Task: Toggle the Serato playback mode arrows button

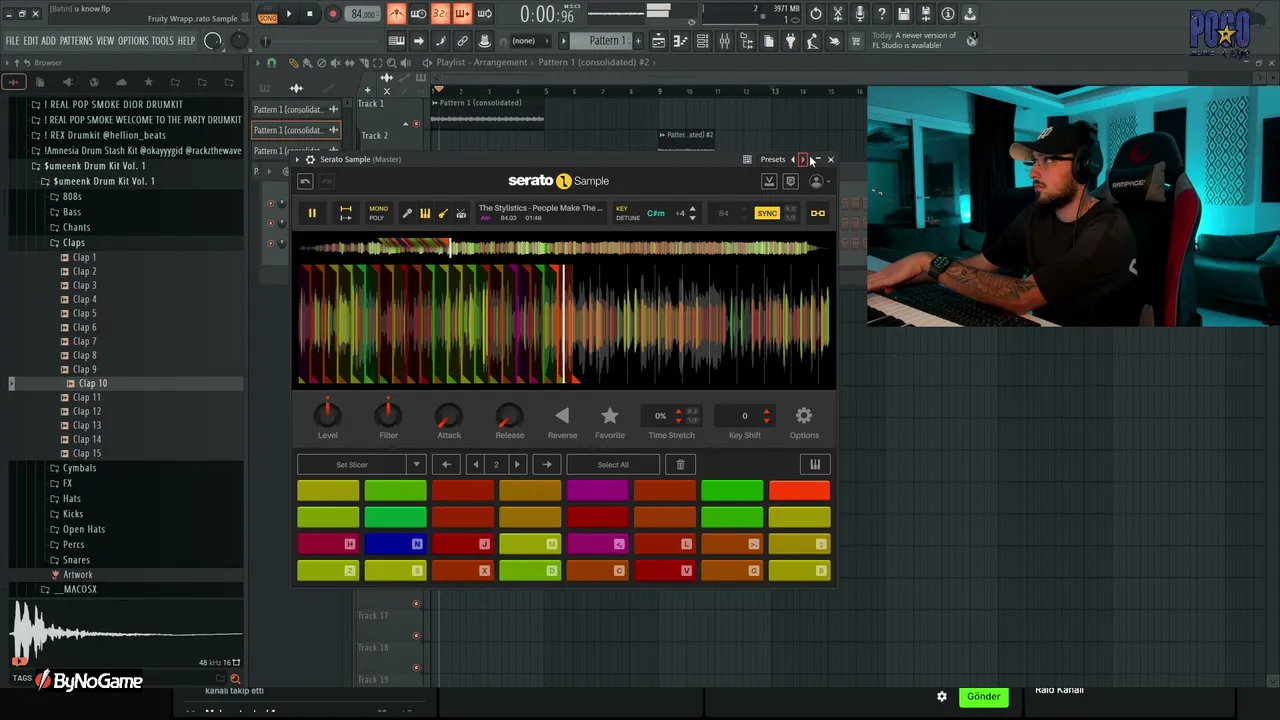Action: [x=346, y=213]
